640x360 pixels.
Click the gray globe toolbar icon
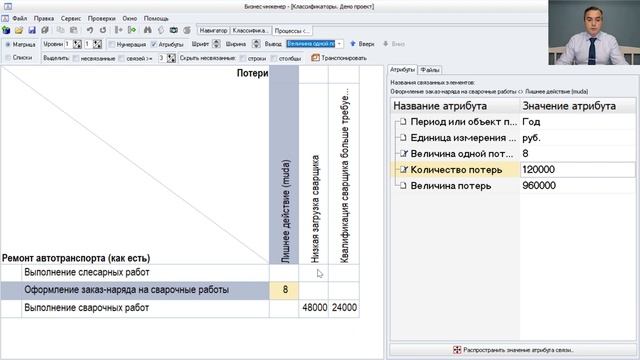(187, 30)
